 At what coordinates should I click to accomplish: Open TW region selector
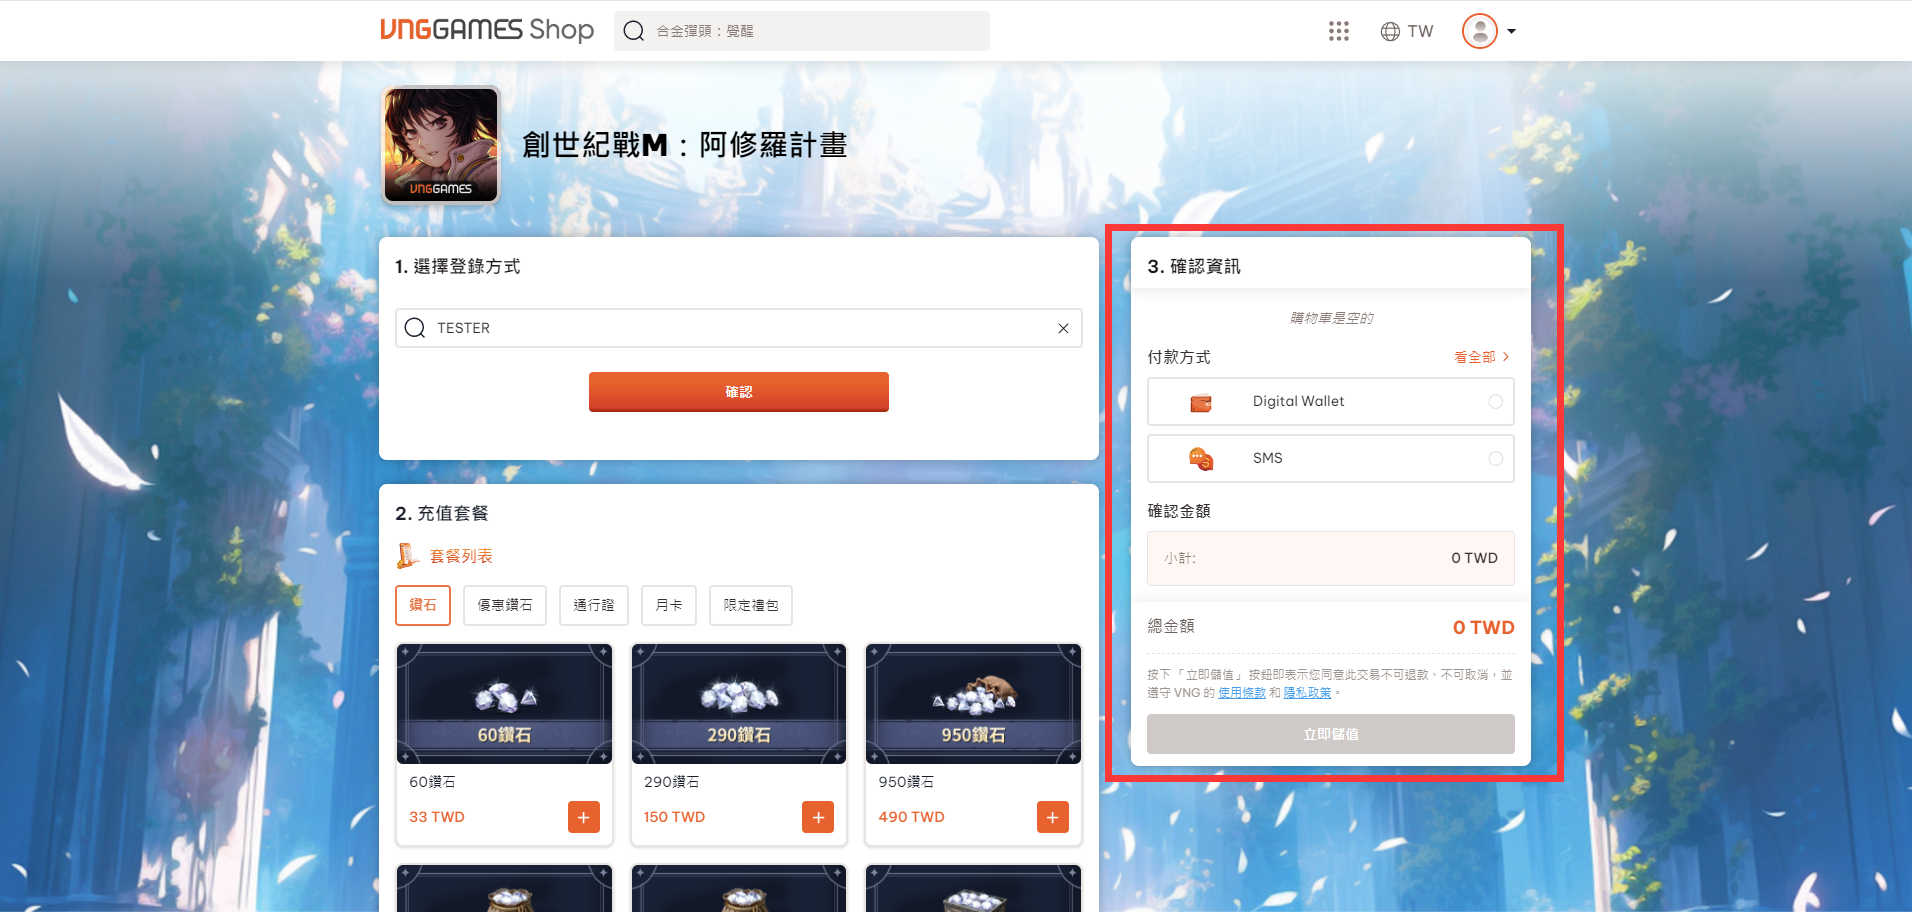(x=1420, y=31)
